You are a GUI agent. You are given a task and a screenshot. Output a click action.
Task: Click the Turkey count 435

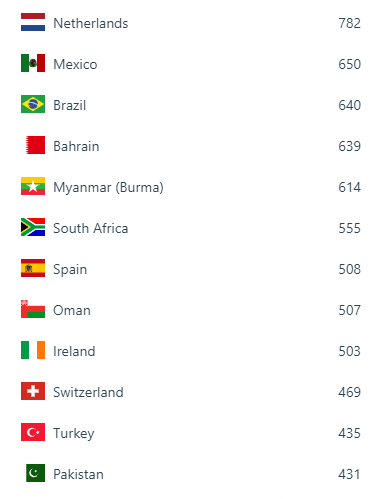pos(349,433)
